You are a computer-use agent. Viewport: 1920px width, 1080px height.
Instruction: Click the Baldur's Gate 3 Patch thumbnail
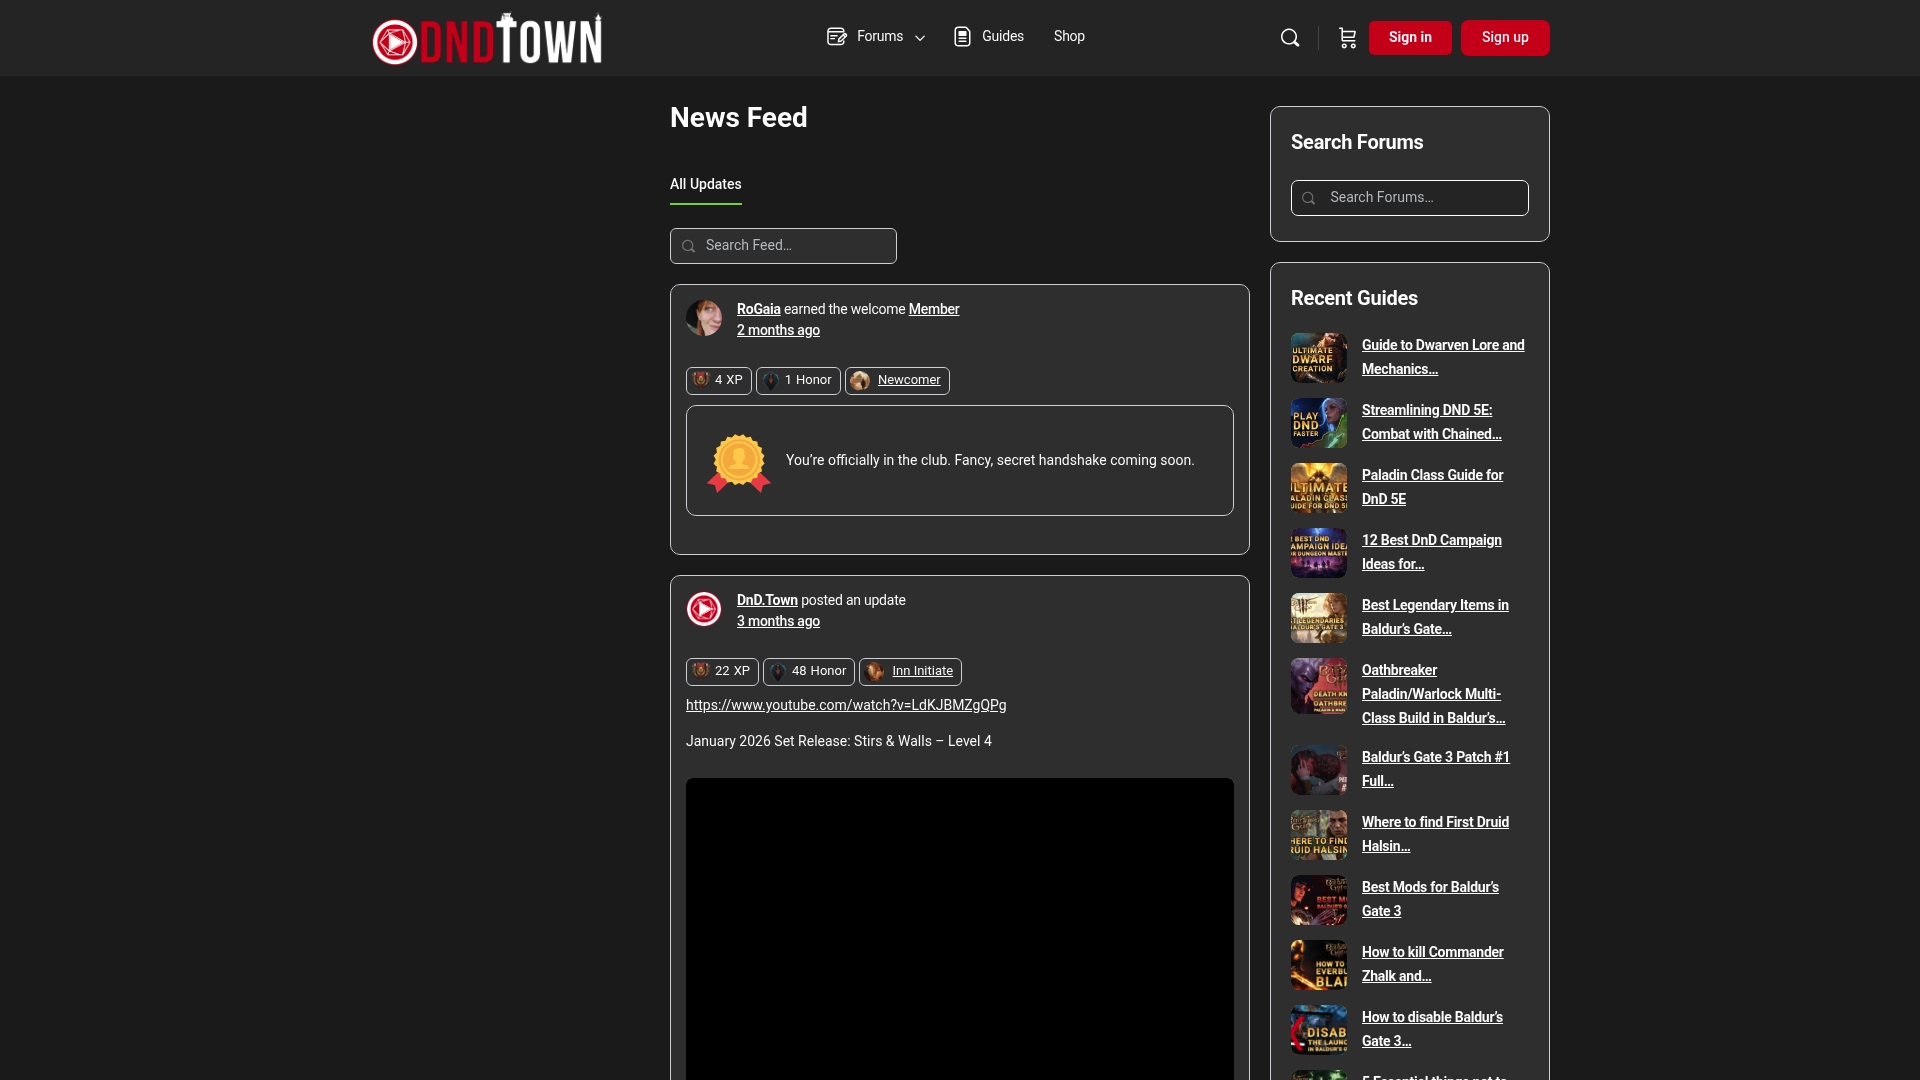(1319, 770)
